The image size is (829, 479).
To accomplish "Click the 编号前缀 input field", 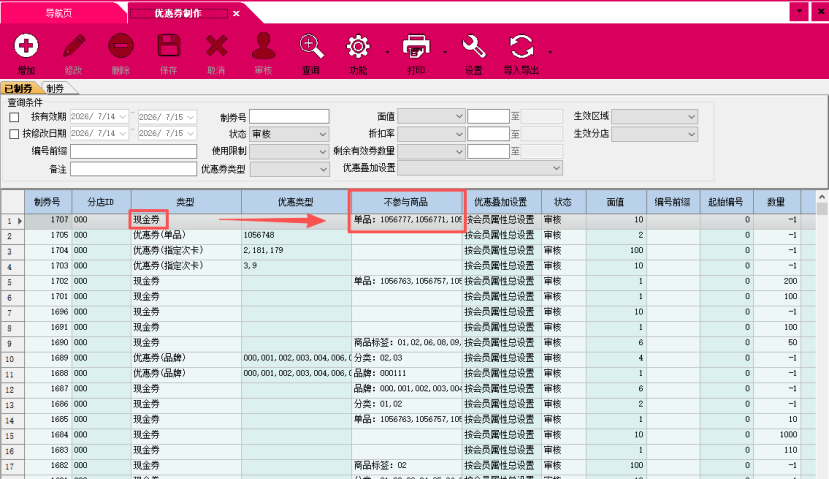I will (133, 151).
